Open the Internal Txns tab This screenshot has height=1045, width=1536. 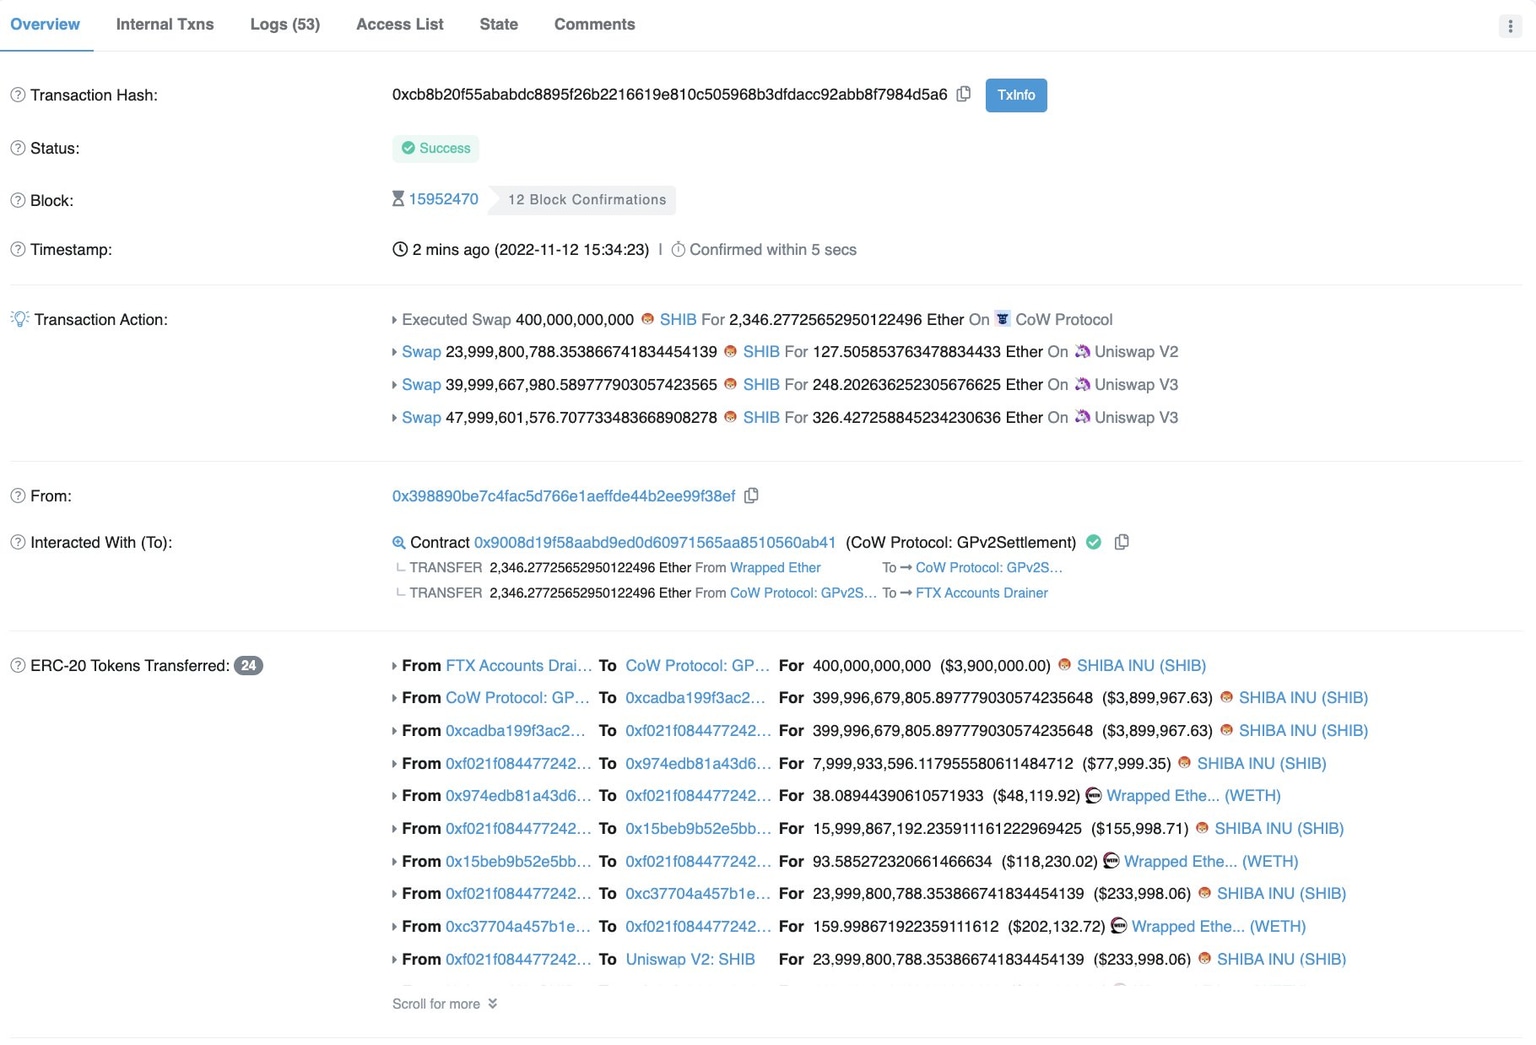pos(164,24)
